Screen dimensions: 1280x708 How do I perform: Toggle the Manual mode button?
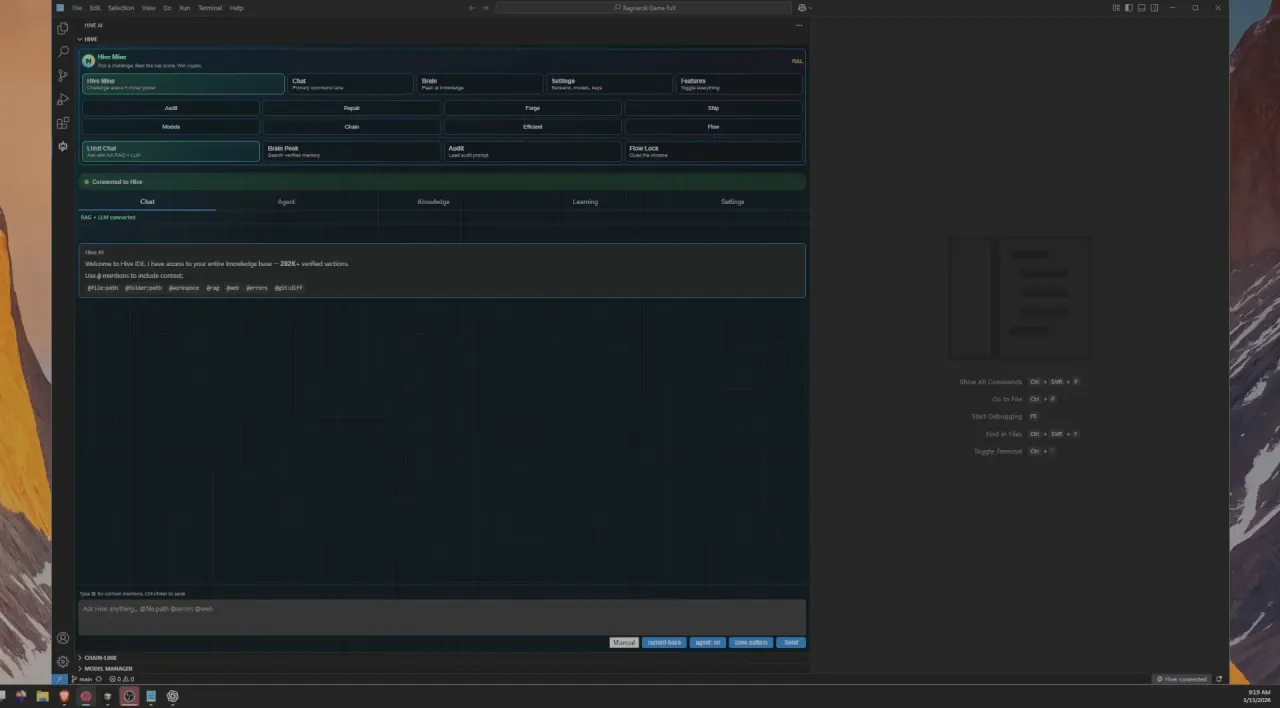(x=624, y=642)
